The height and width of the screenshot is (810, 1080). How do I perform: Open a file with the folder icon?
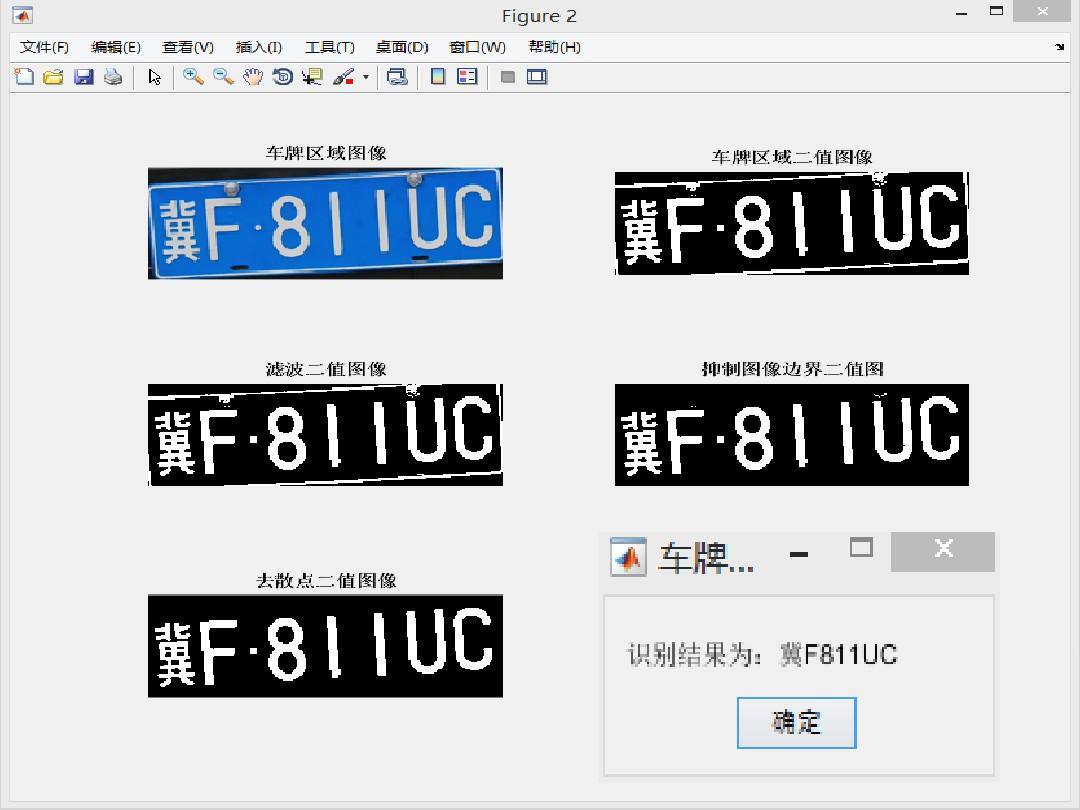coord(53,76)
